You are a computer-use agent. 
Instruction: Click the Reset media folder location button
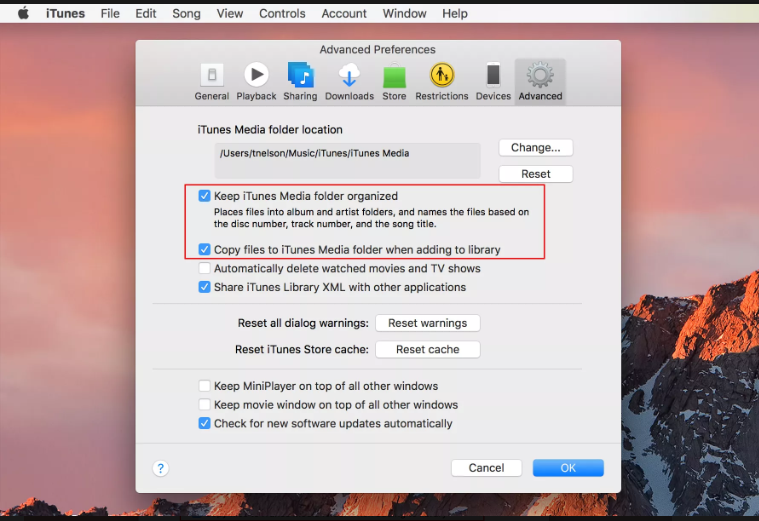[x=535, y=174]
